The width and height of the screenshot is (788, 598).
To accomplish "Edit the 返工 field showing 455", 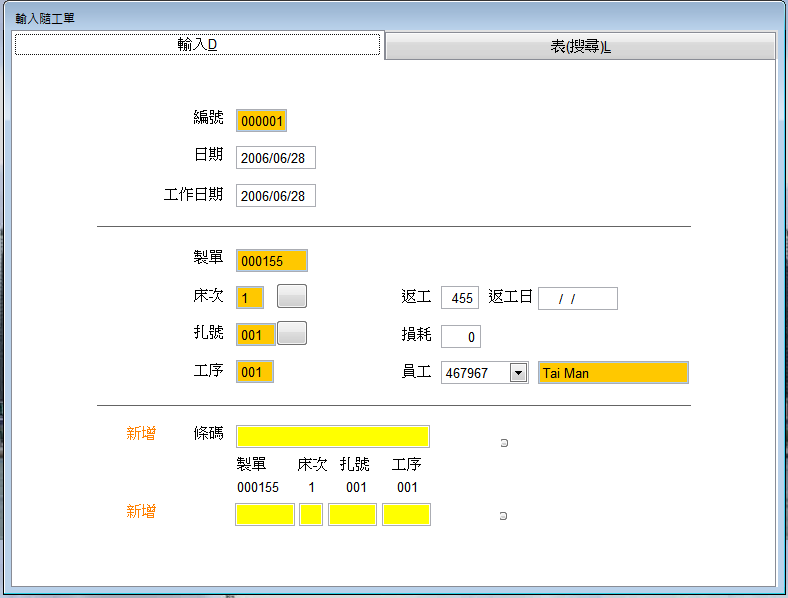I will pyautogui.click(x=460, y=298).
